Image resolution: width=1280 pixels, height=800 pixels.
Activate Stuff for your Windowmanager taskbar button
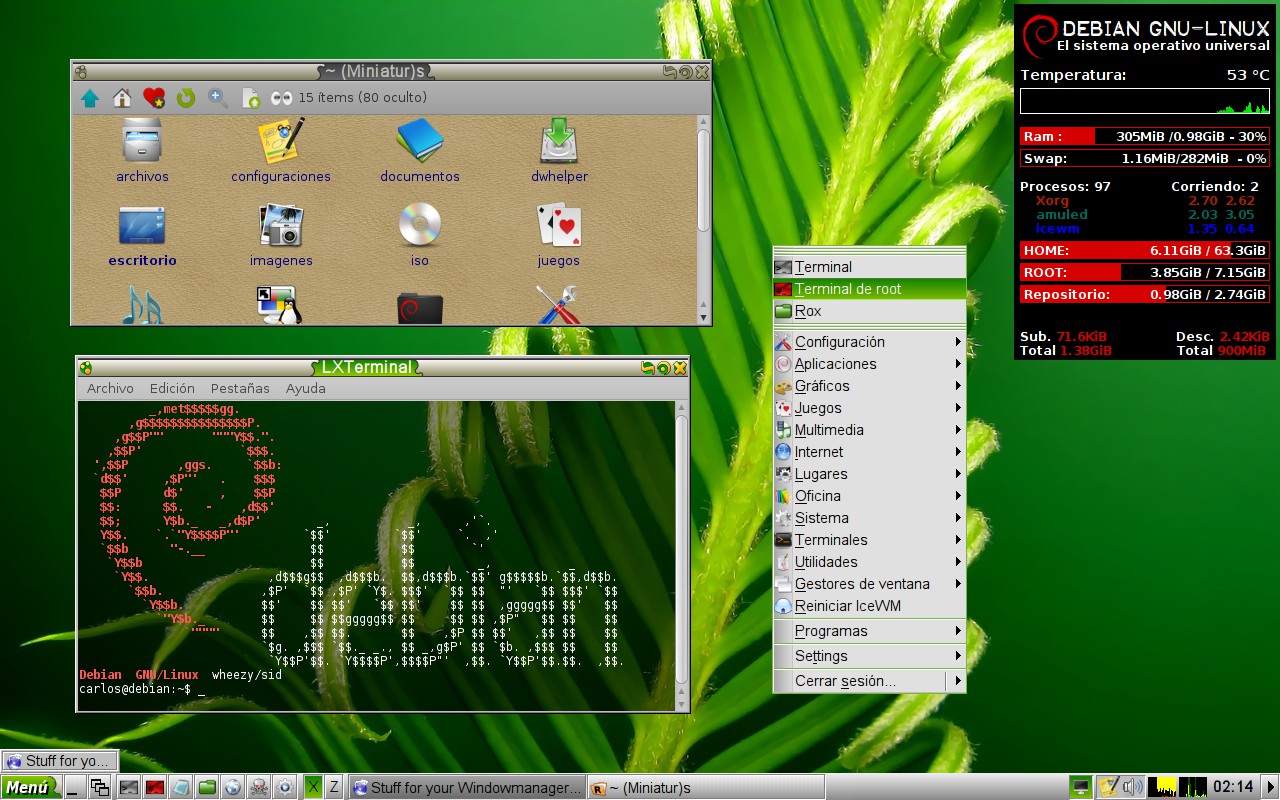pyautogui.click(x=467, y=788)
